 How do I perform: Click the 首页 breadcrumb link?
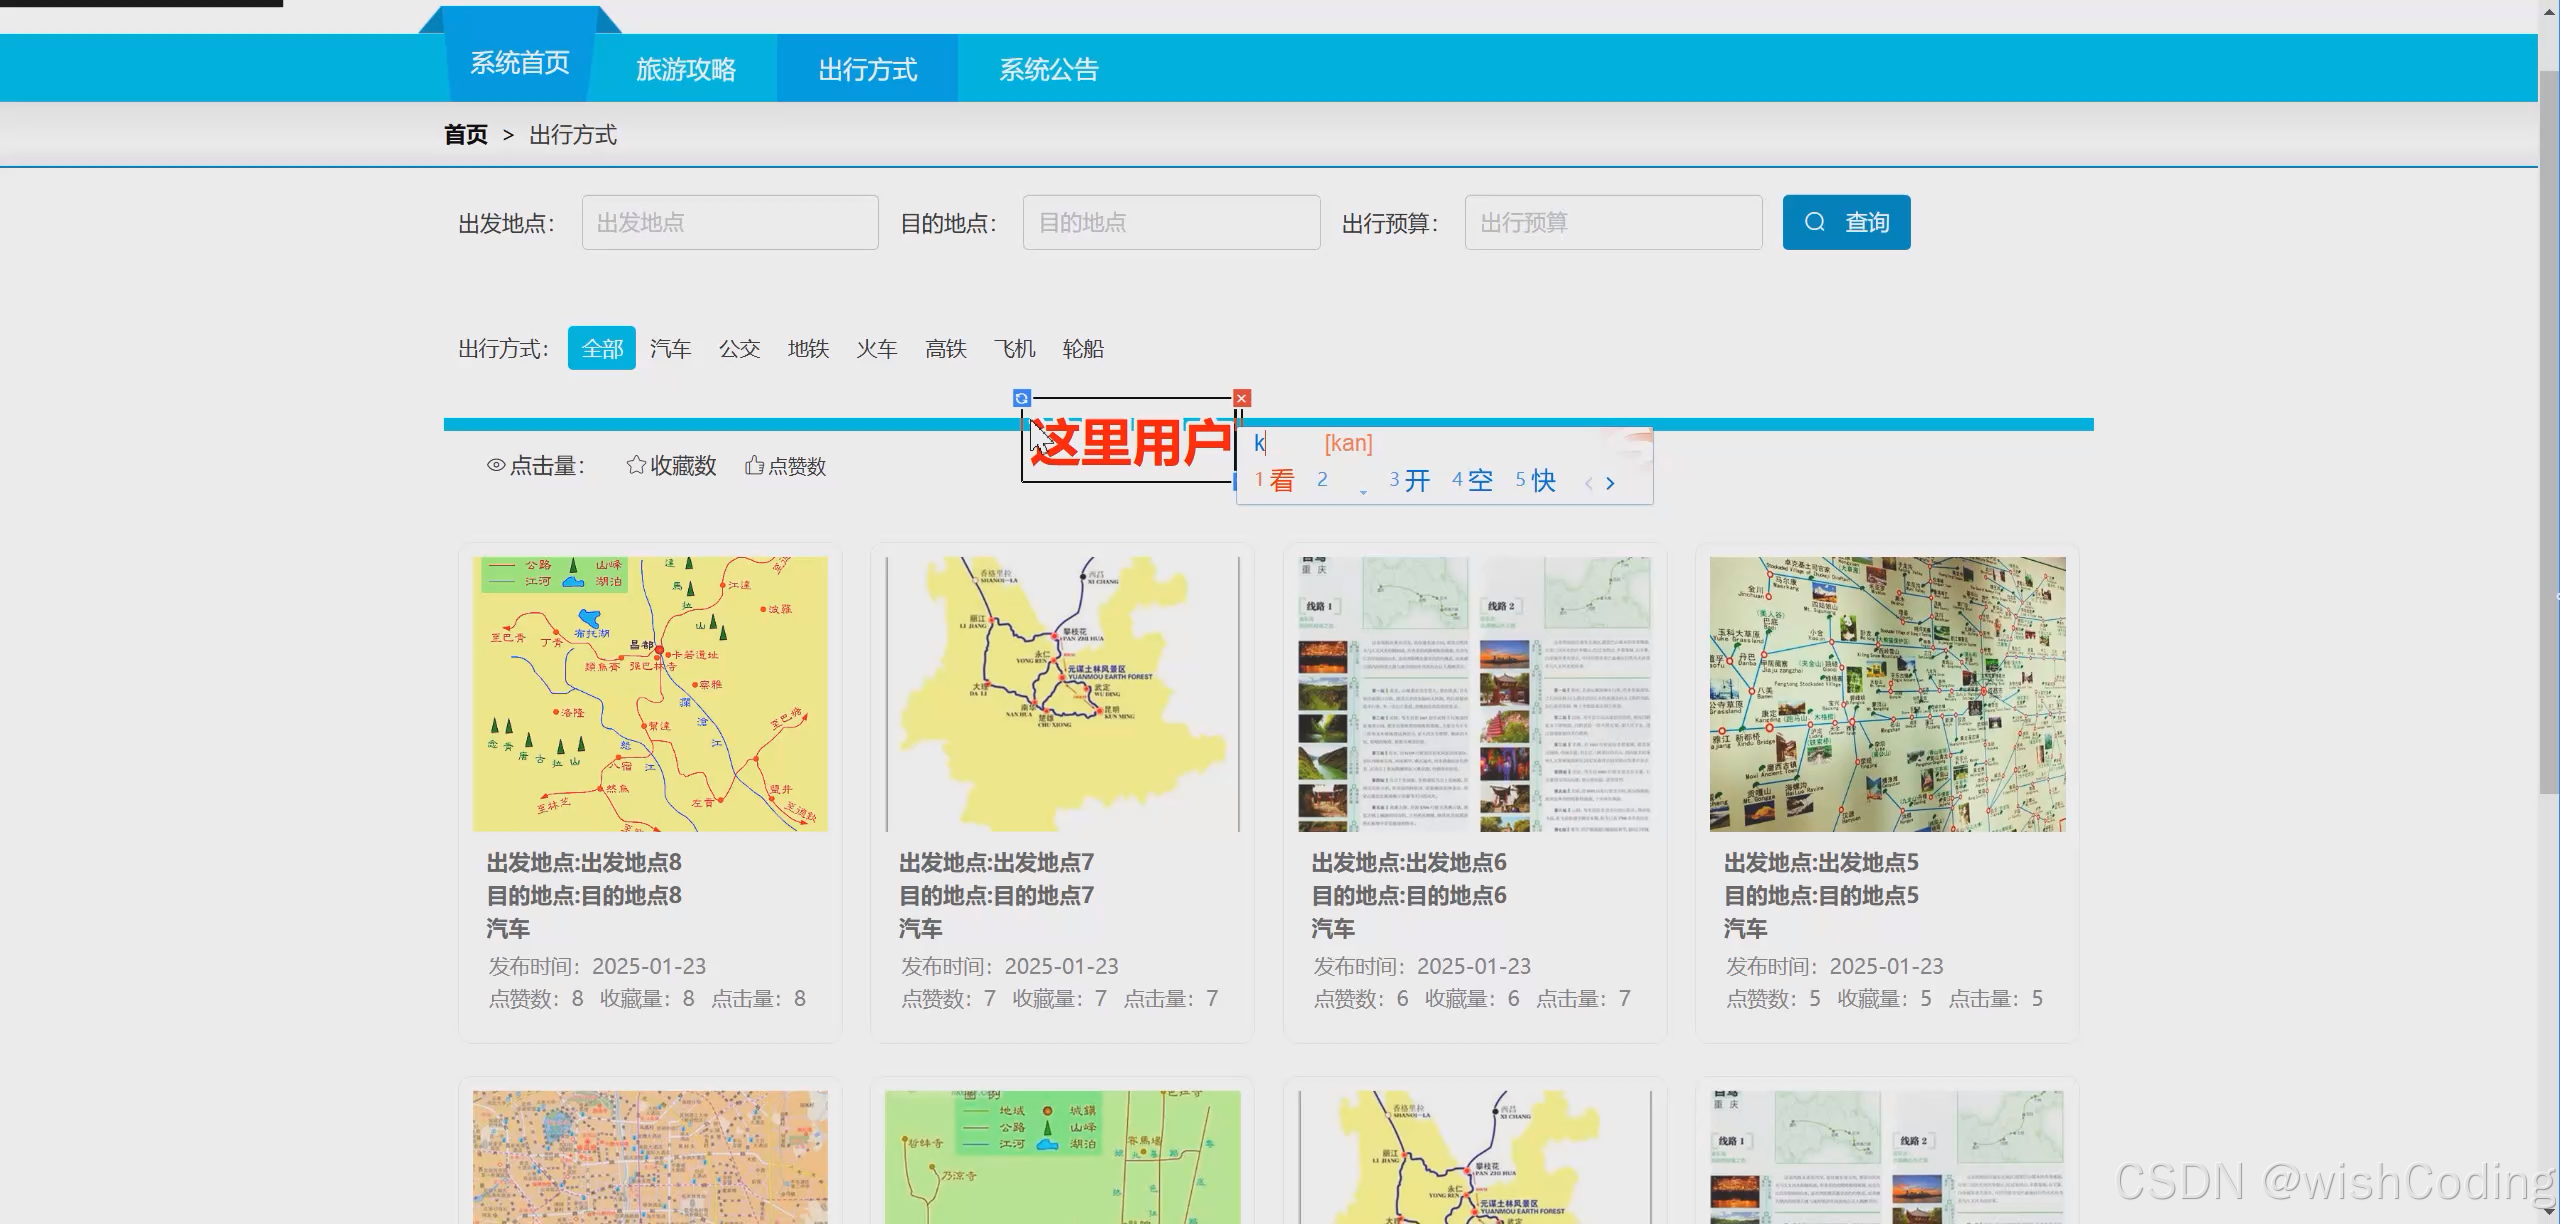[466, 135]
